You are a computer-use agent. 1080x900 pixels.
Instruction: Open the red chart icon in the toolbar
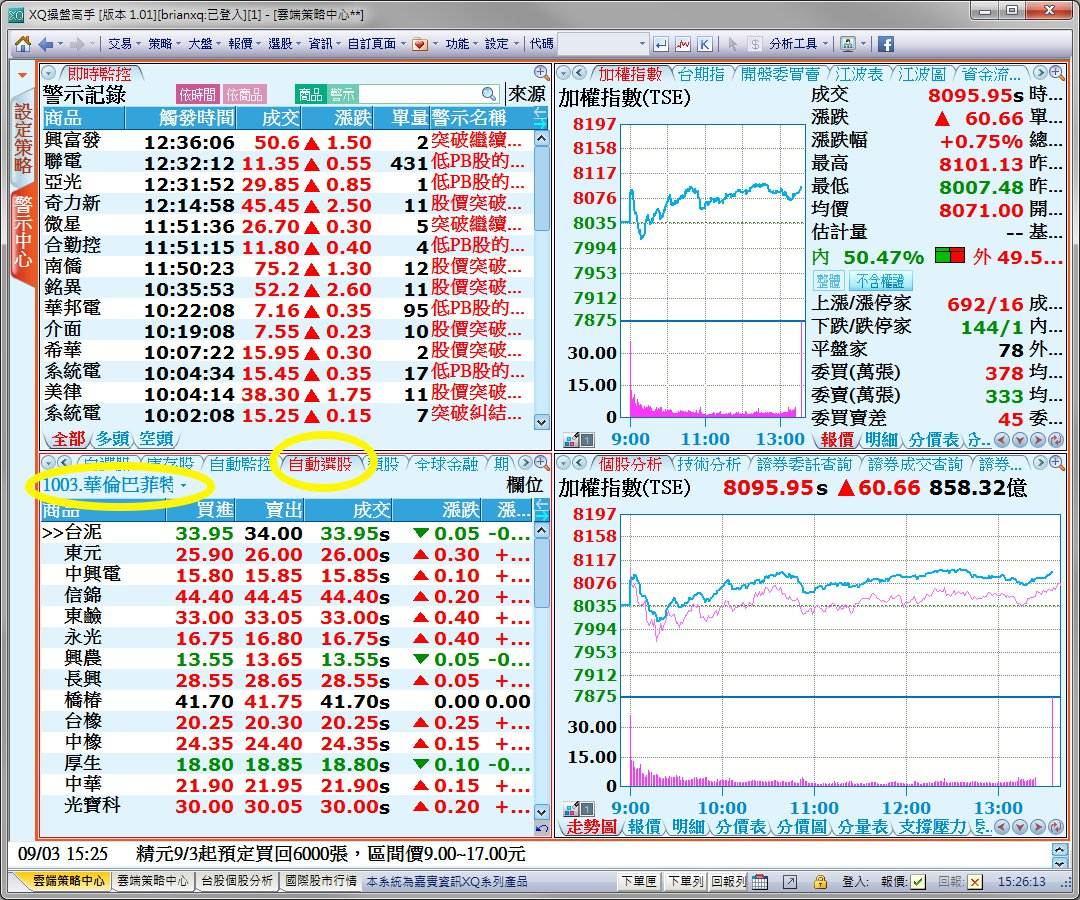click(x=683, y=44)
